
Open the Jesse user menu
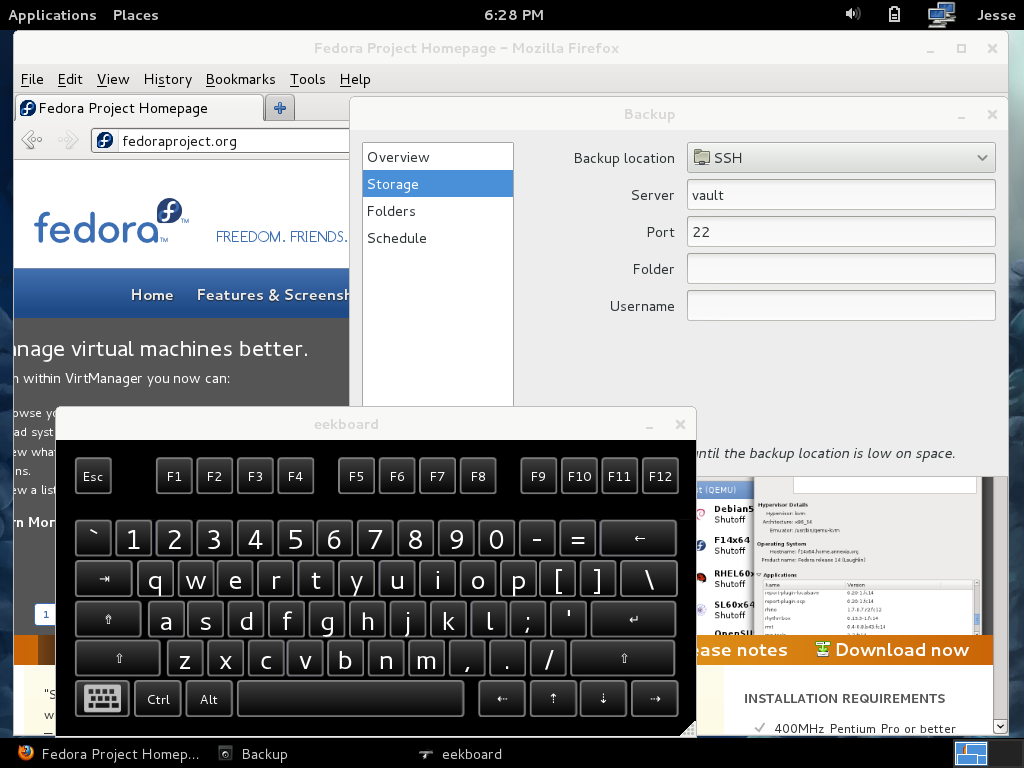coord(996,15)
